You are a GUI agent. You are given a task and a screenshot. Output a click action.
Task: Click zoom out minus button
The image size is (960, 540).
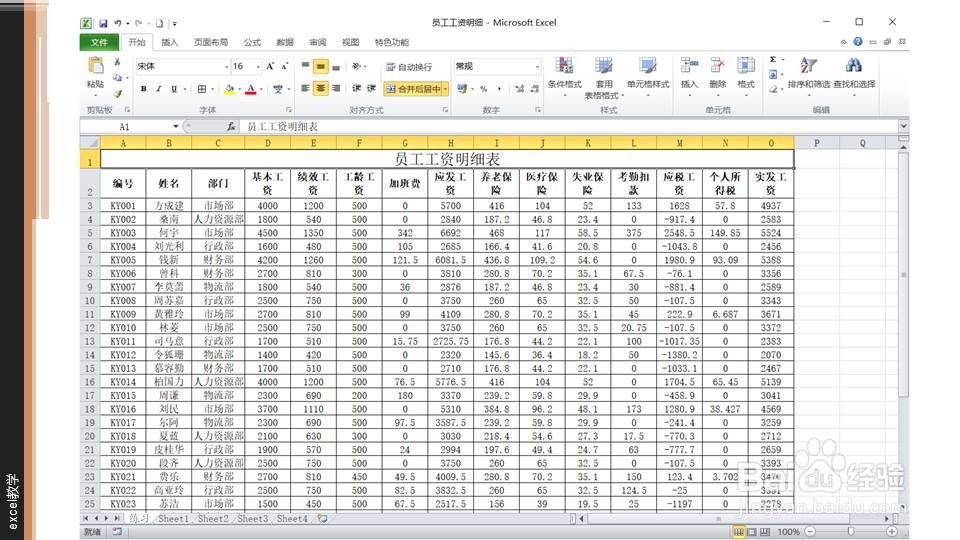pos(810,531)
